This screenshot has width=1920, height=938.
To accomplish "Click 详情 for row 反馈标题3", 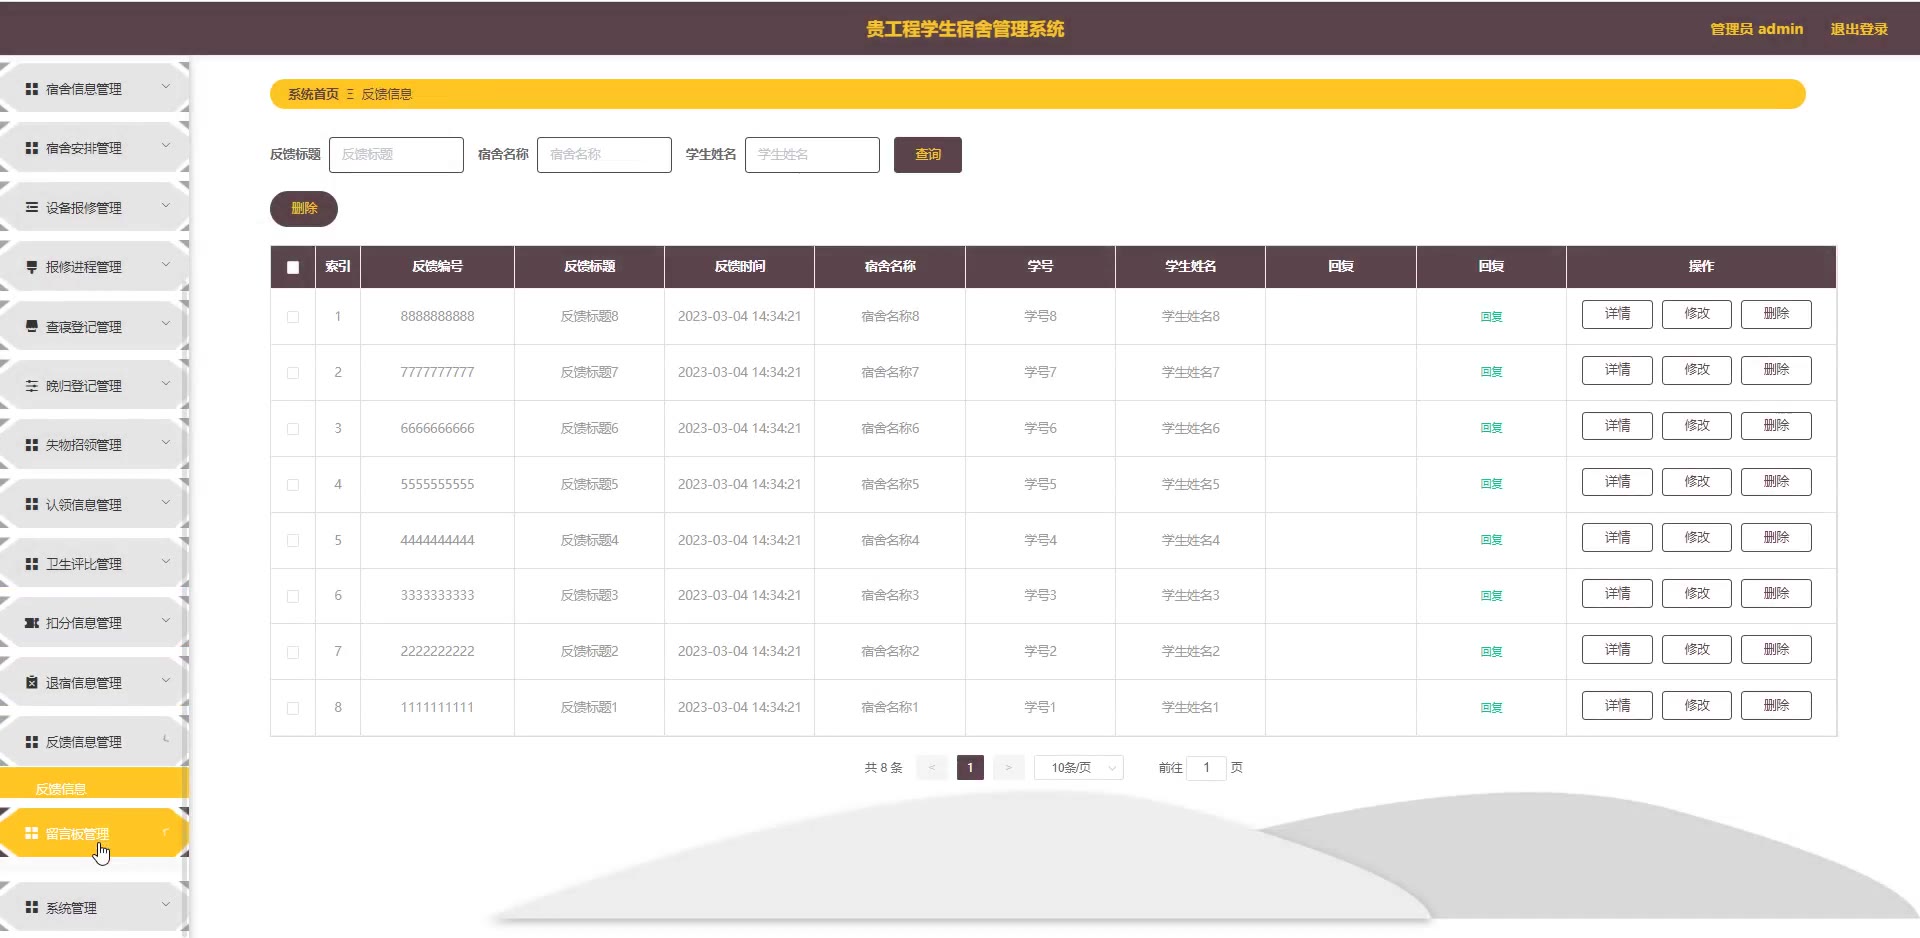I will tap(1617, 594).
